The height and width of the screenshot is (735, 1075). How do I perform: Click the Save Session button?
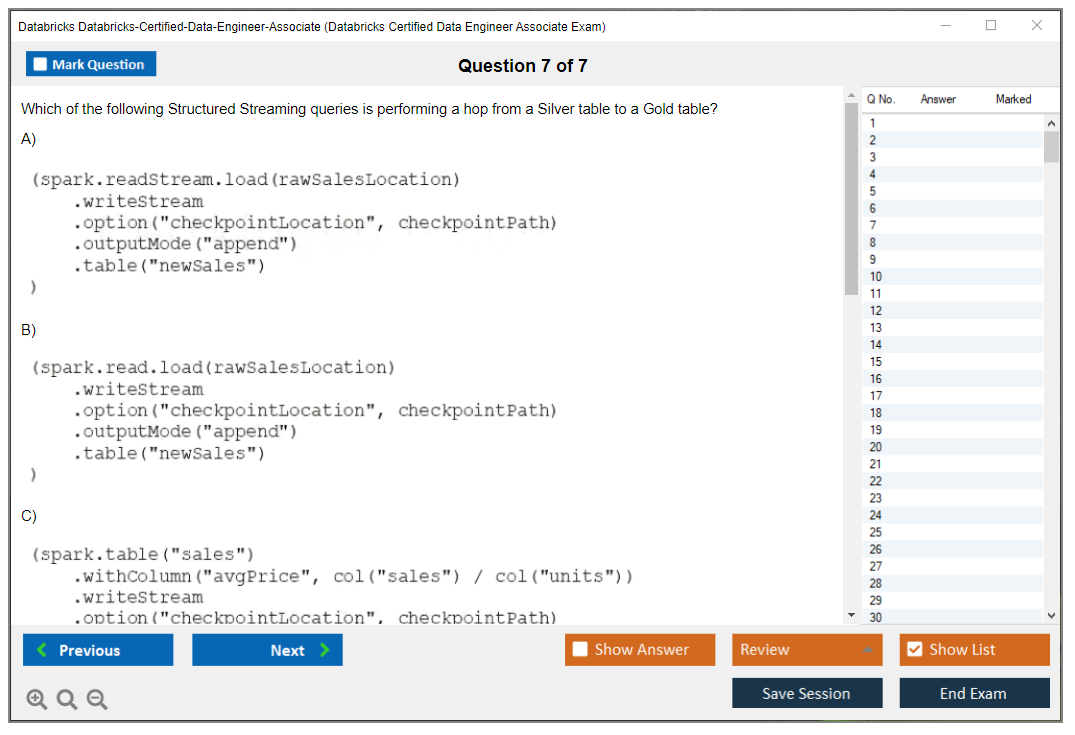pyautogui.click(x=807, y=692)
